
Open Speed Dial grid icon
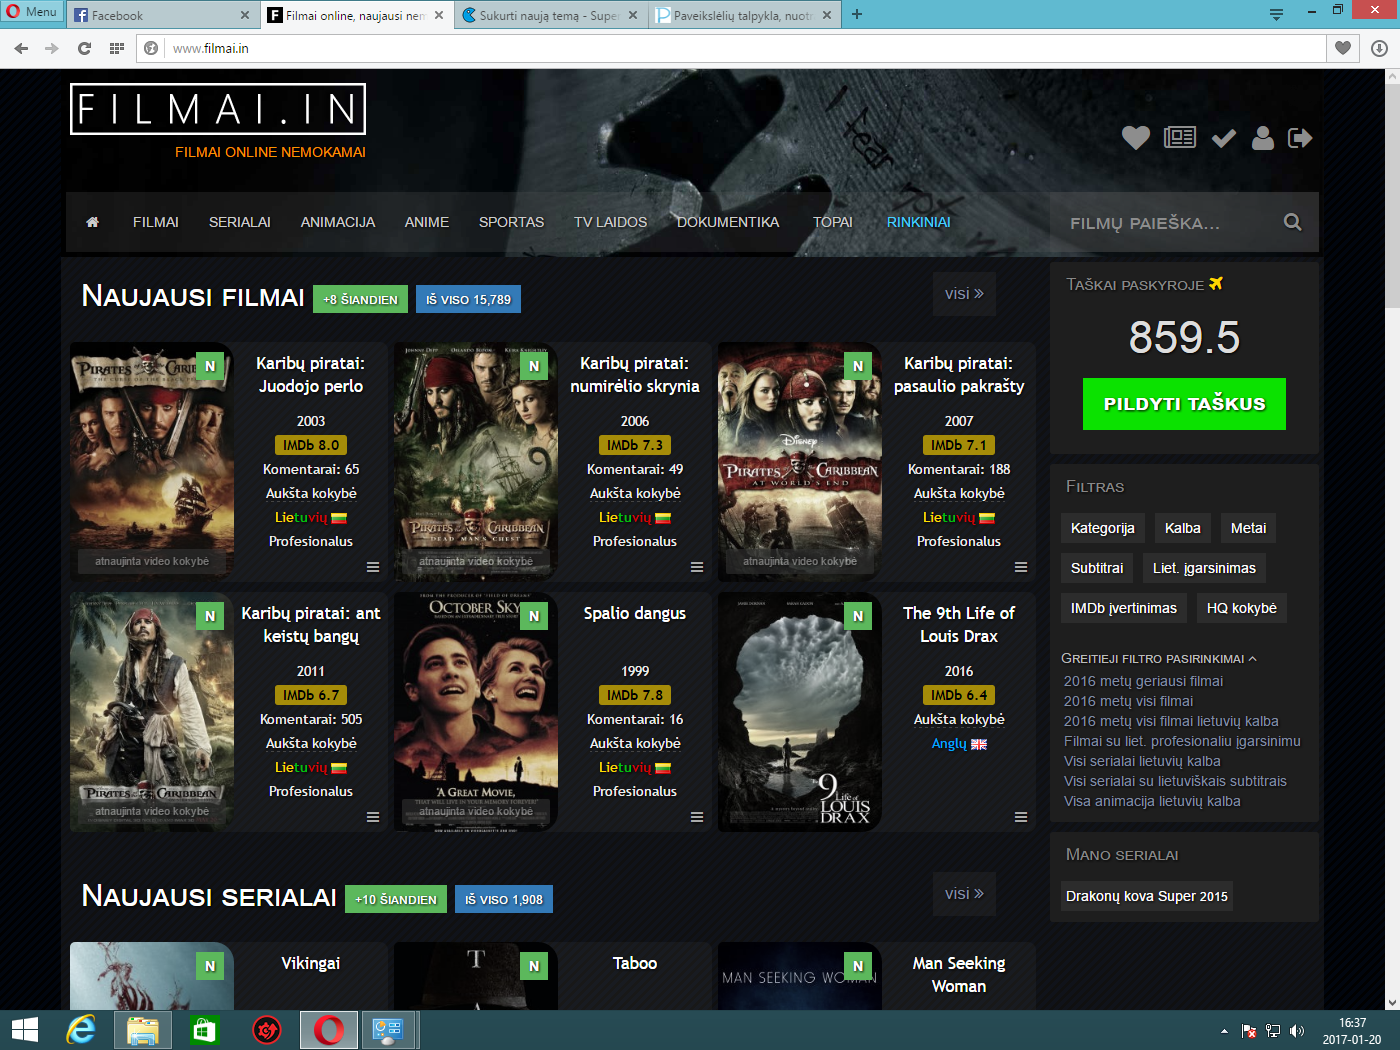[117, 48]
